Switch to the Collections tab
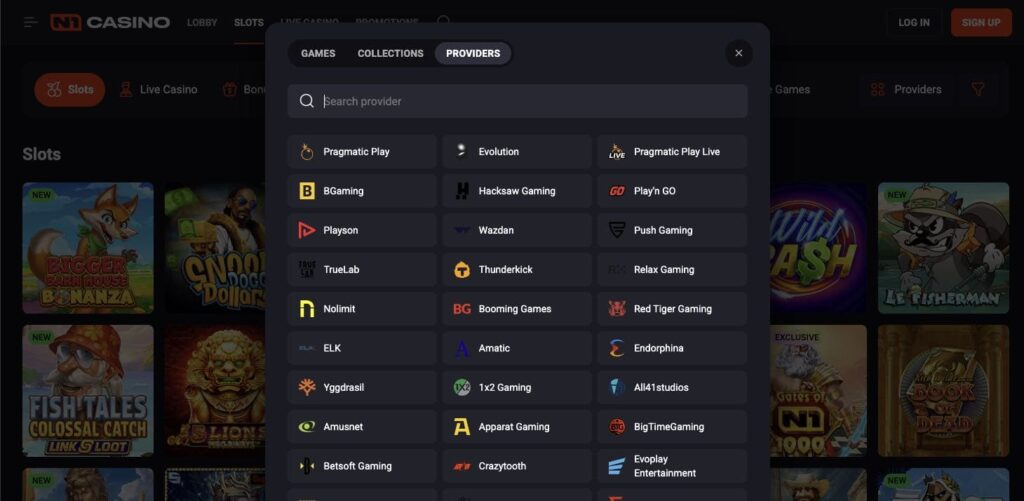 coord(390,53)
